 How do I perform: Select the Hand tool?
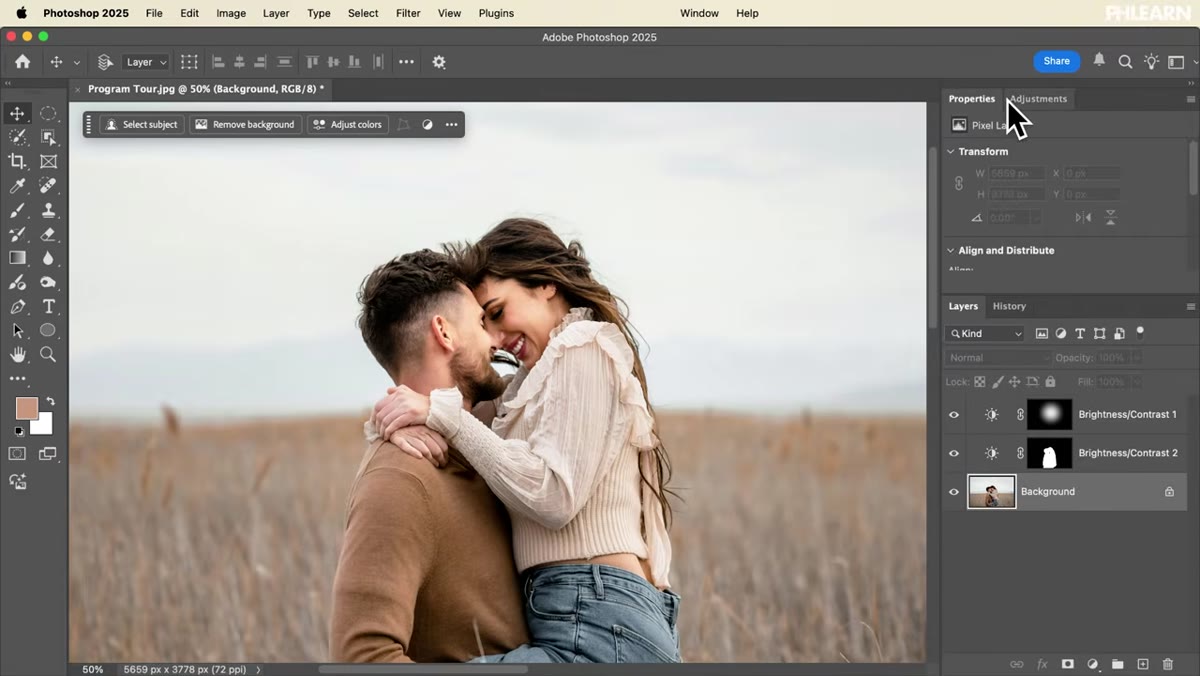17,354
